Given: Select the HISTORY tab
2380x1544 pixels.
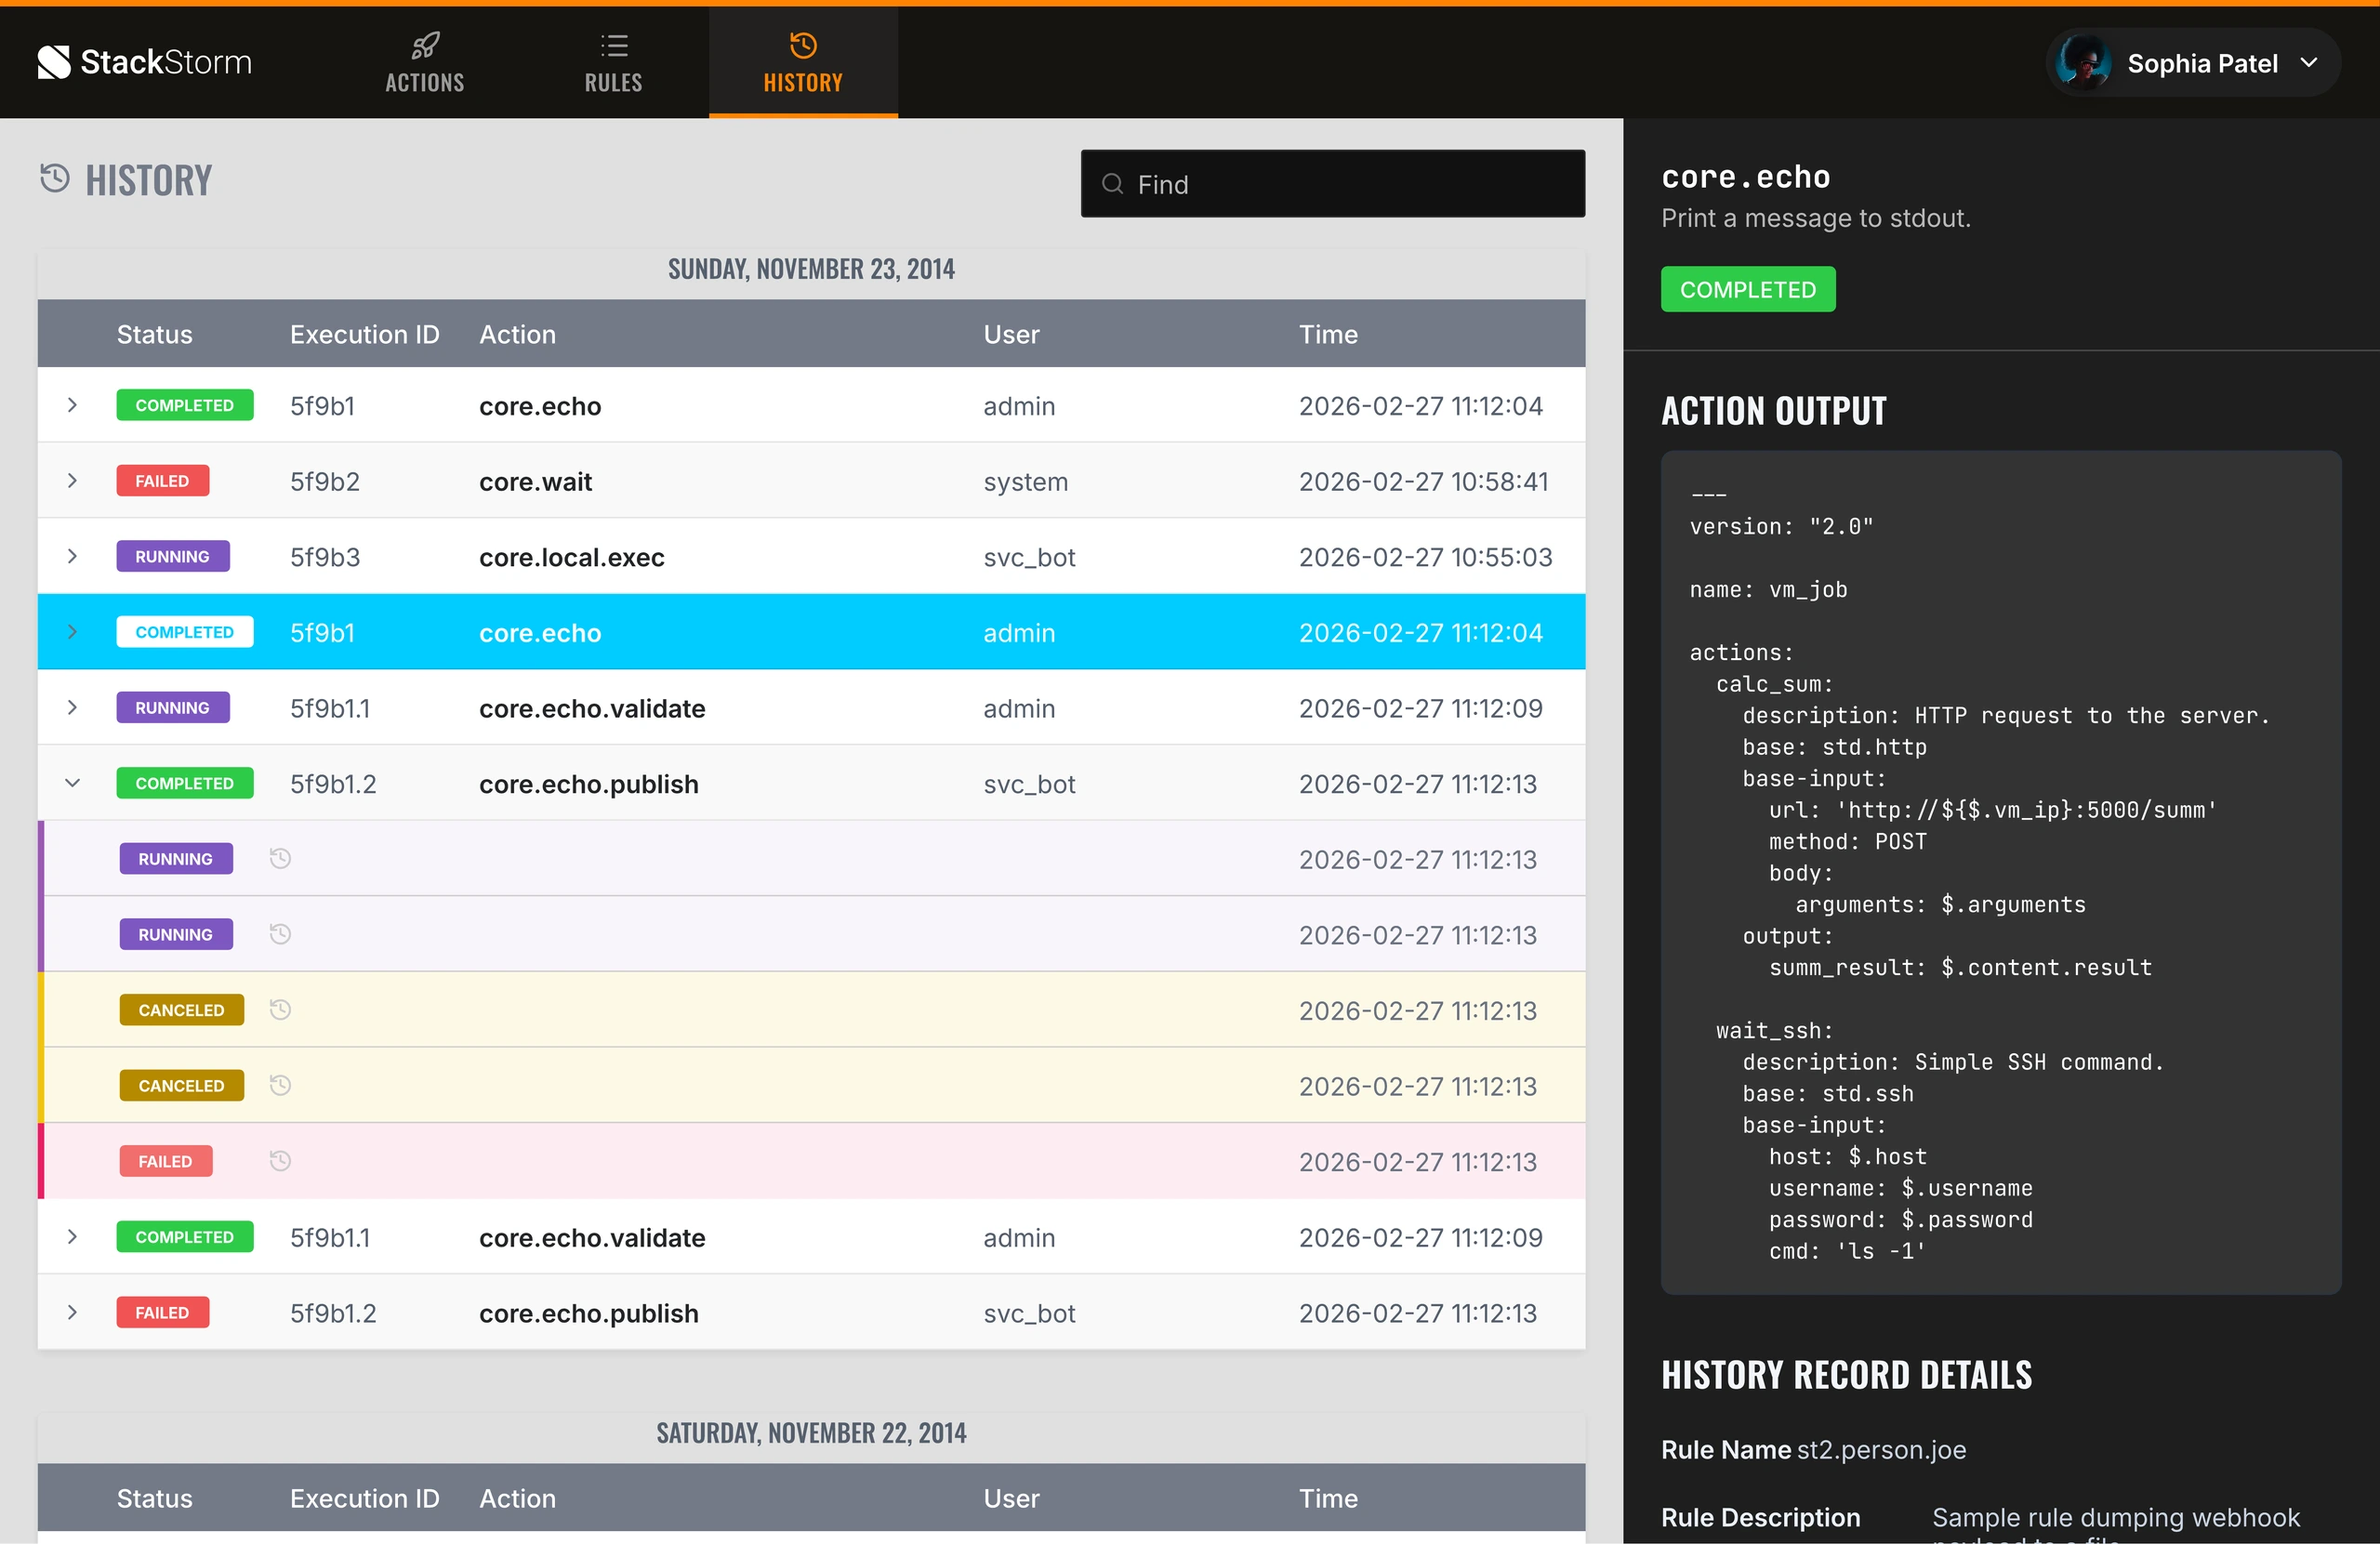Looking at the screenshot, I should point(803,63).
